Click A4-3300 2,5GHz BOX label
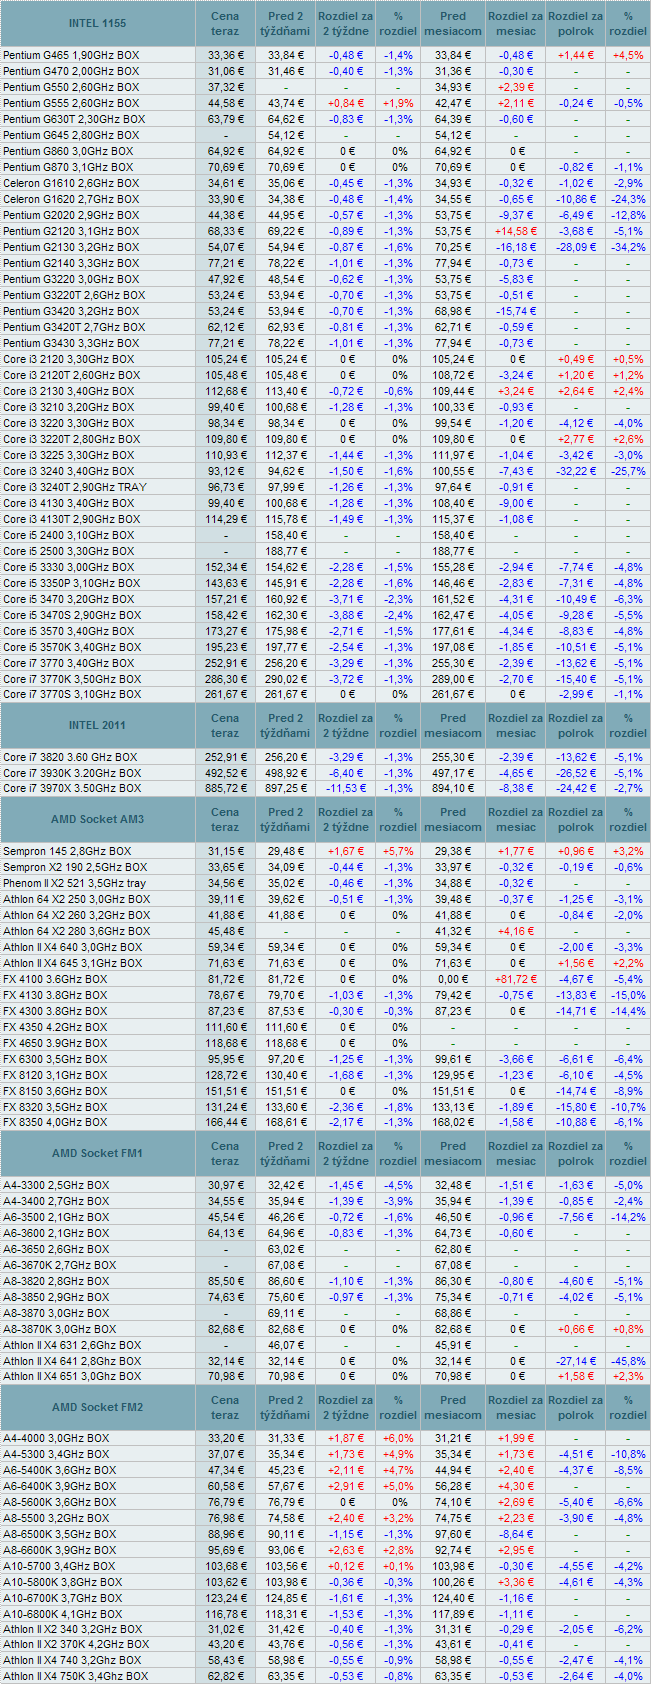651x1684 pixels. pos(56,1185)
